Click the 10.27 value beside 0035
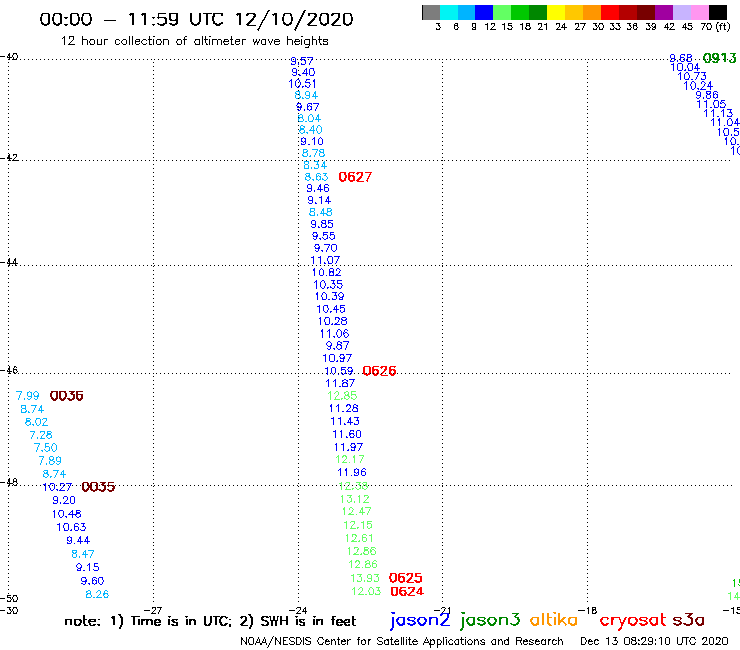Viewport: 740px width, 650px height. [x=57, y=487]
